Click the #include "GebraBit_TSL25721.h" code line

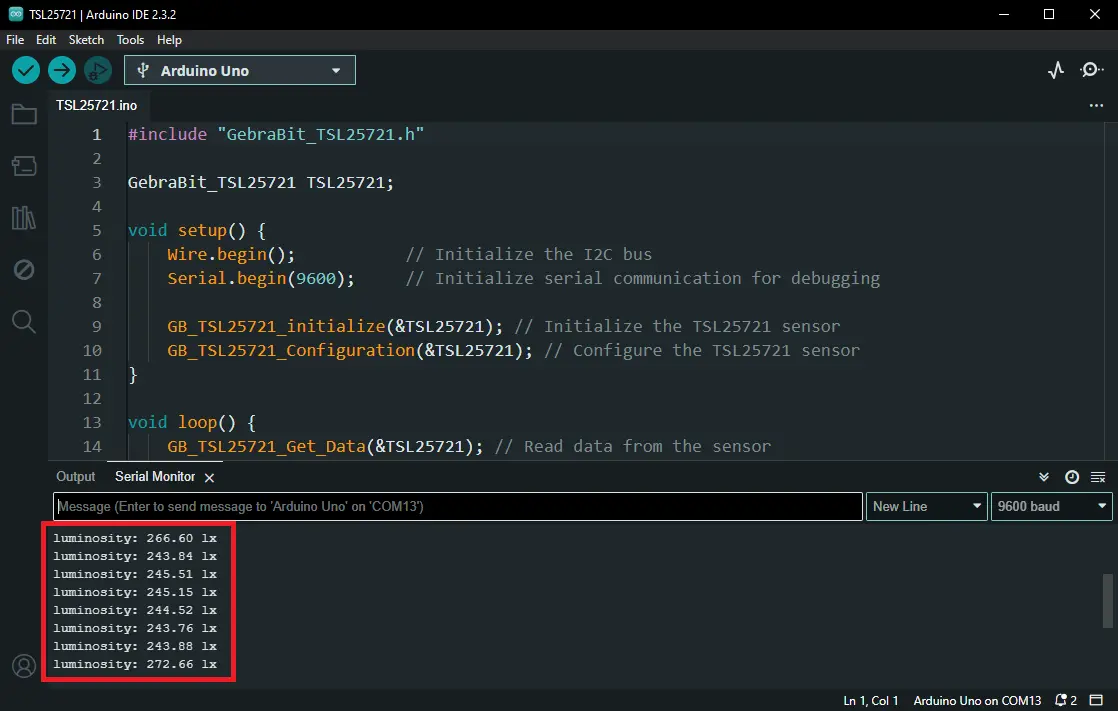[x=276, y=134]
